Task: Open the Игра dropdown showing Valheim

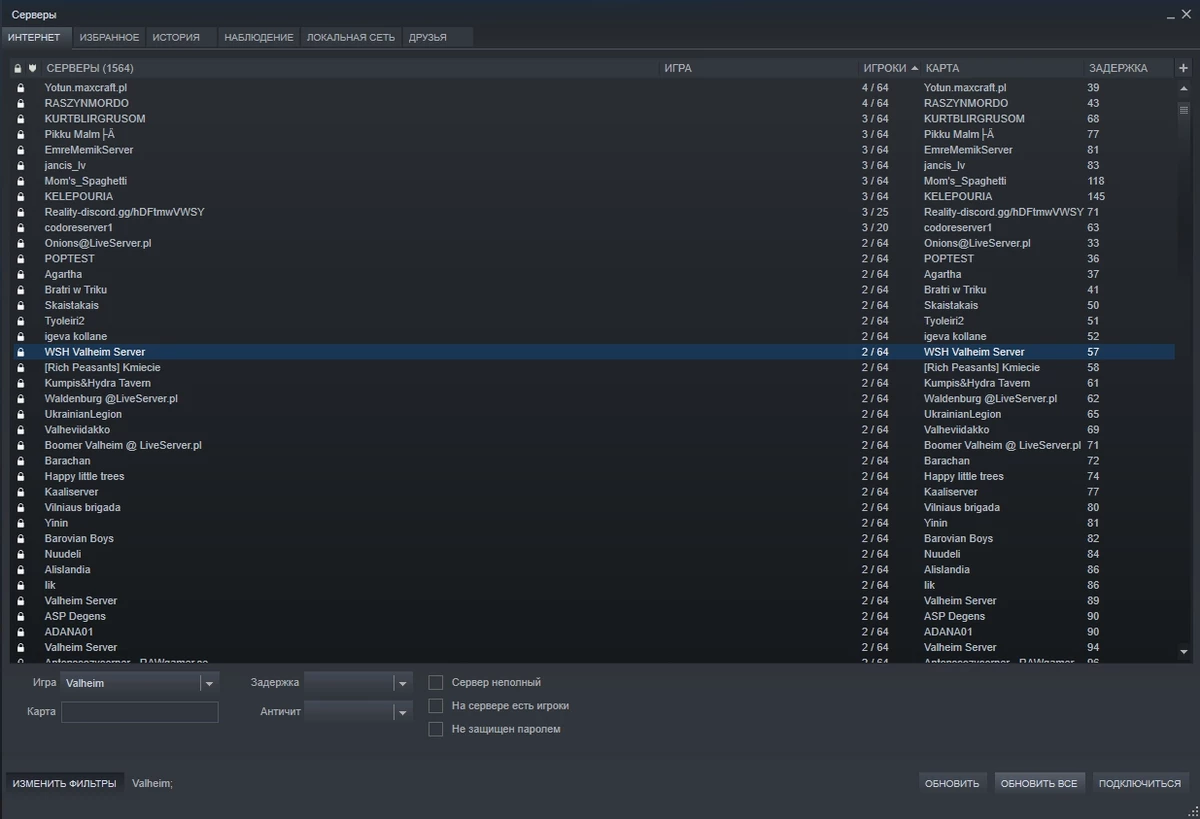Action: [x=139, y=683]
